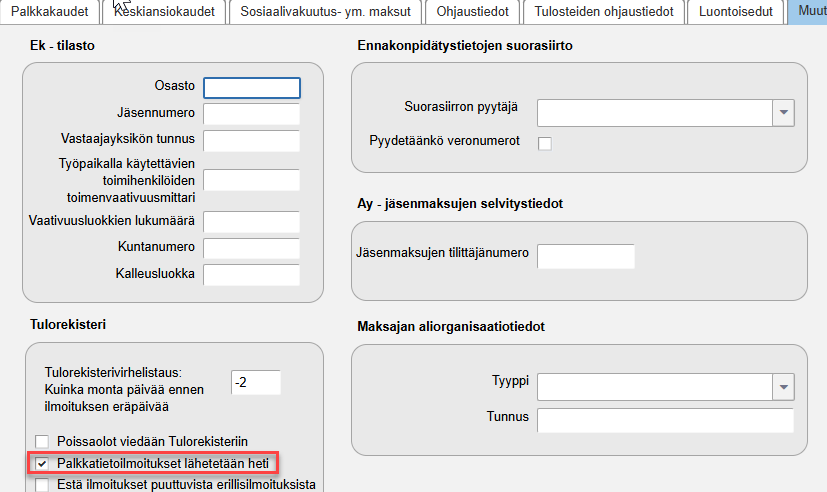Go to Tulosteiden ohjaustiedot tab
Image resolution: width=827 pixels, height=492 pixels.
604,12
